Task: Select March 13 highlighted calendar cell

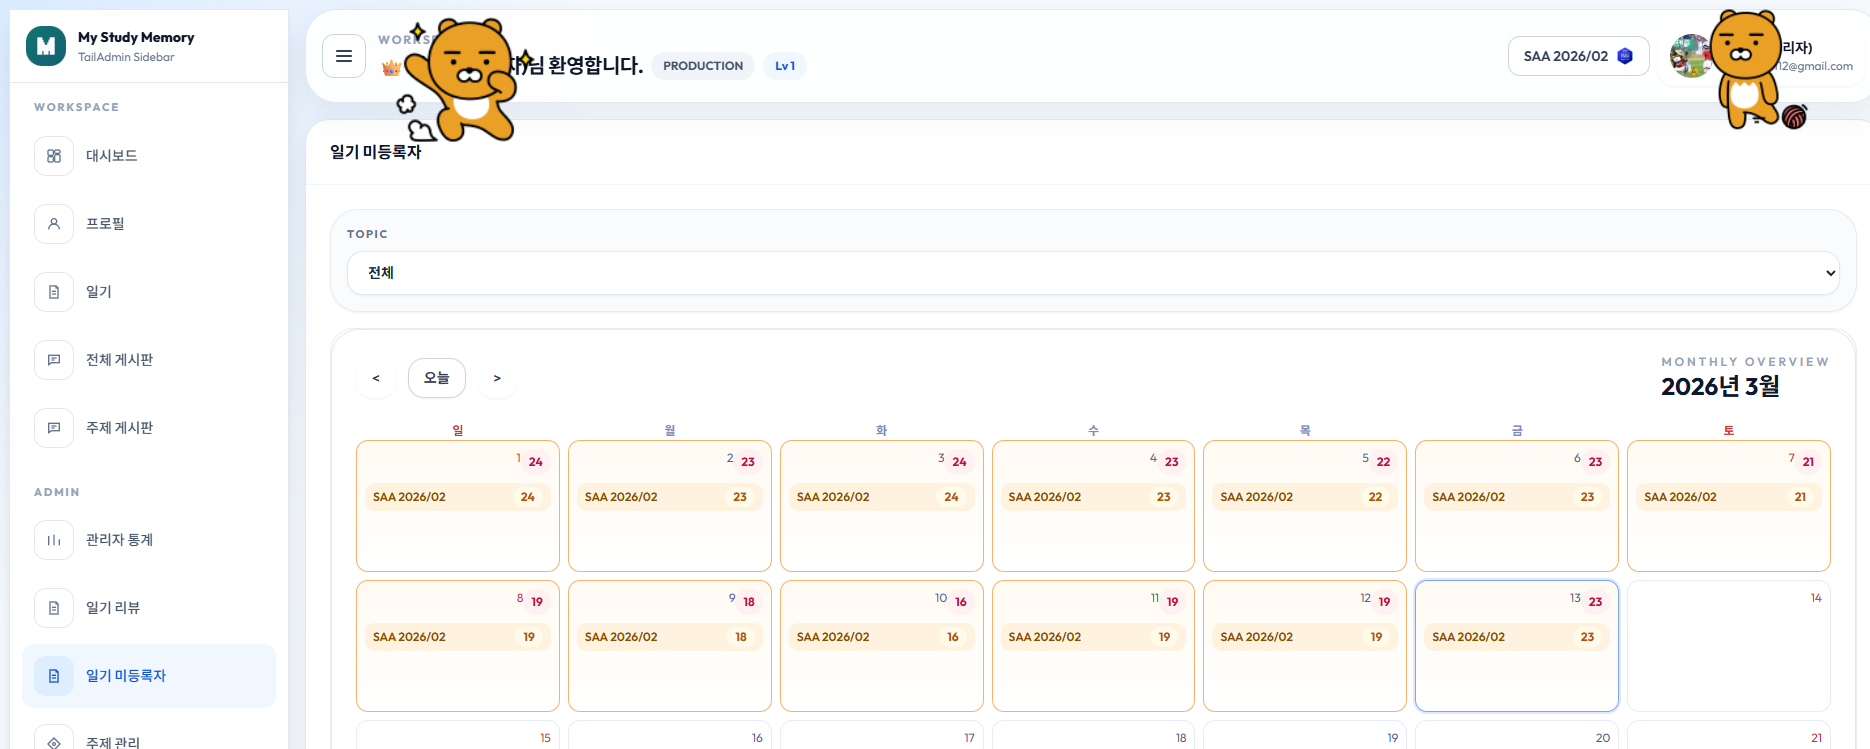Action: pyautogui.click(x=1517, y=646)
